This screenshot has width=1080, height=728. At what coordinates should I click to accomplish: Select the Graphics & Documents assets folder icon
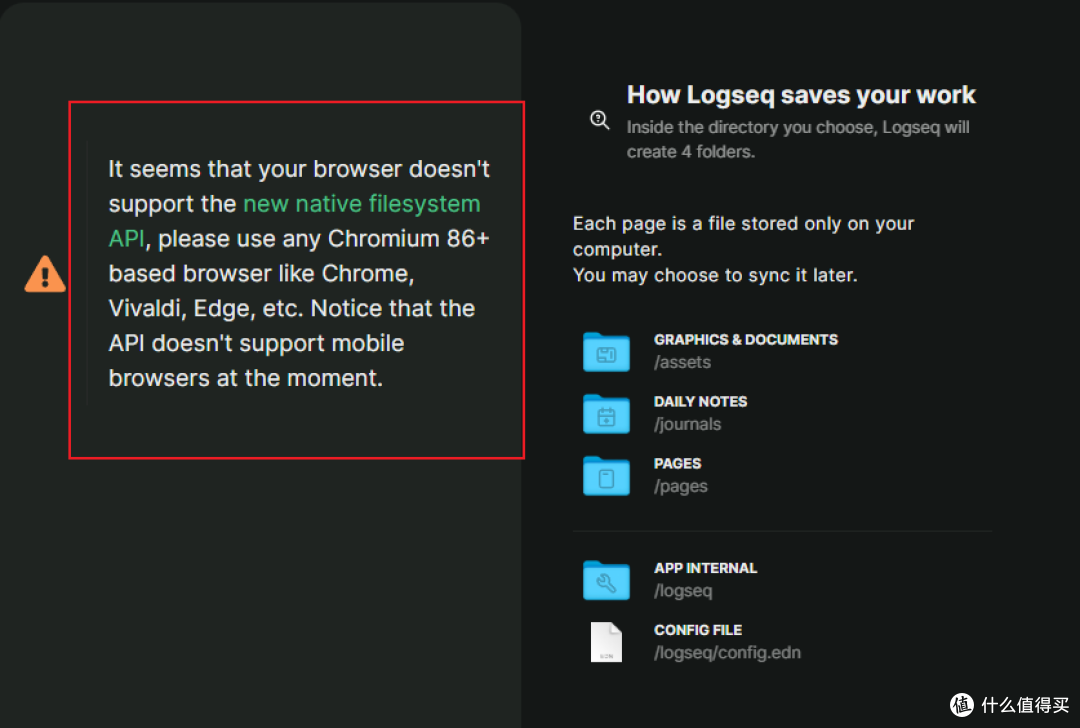pos(606,352)
